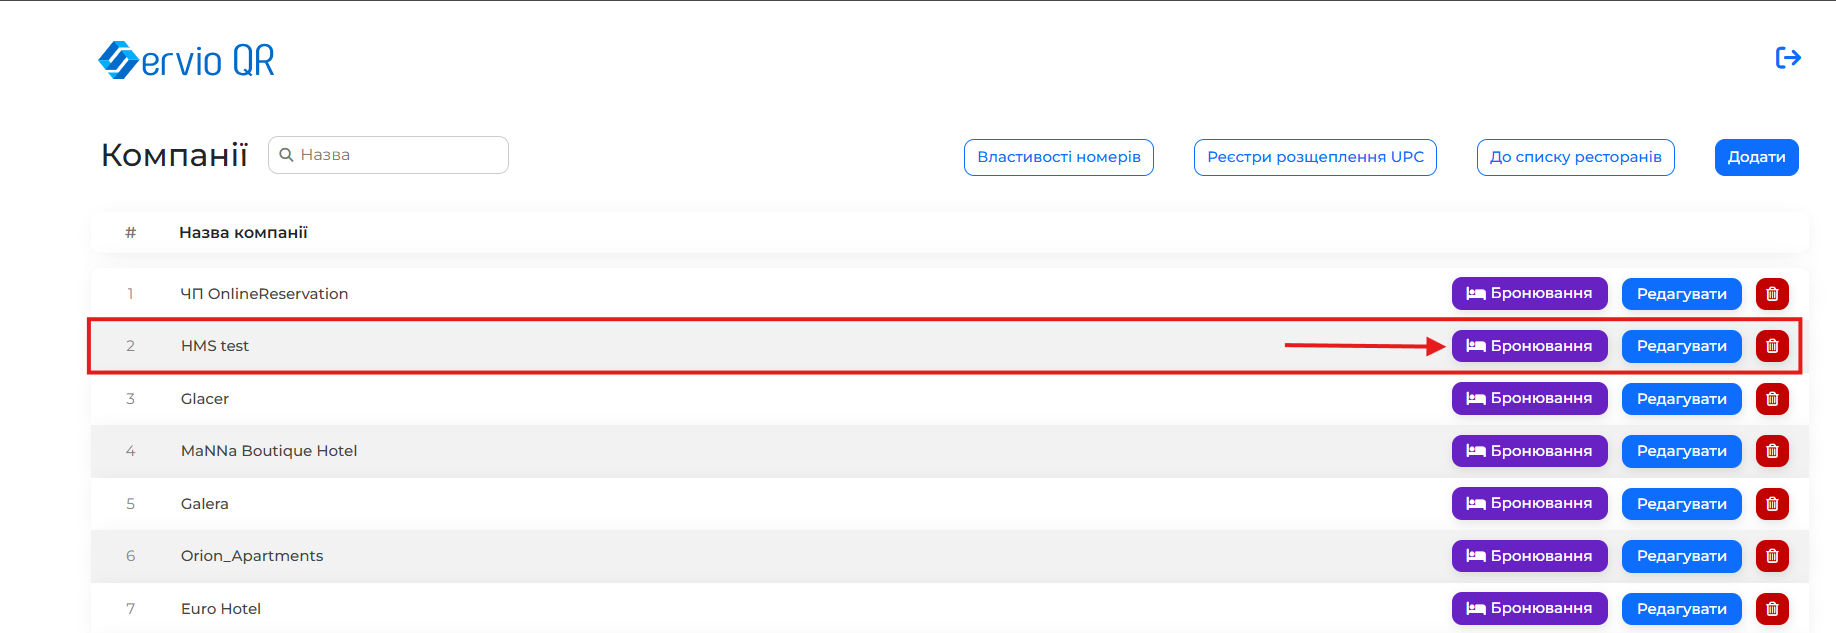Delete Orion_Apartments using trash icon
Image resolution: width=1836 pixels, height=633 pixels.
point(1772,556)
